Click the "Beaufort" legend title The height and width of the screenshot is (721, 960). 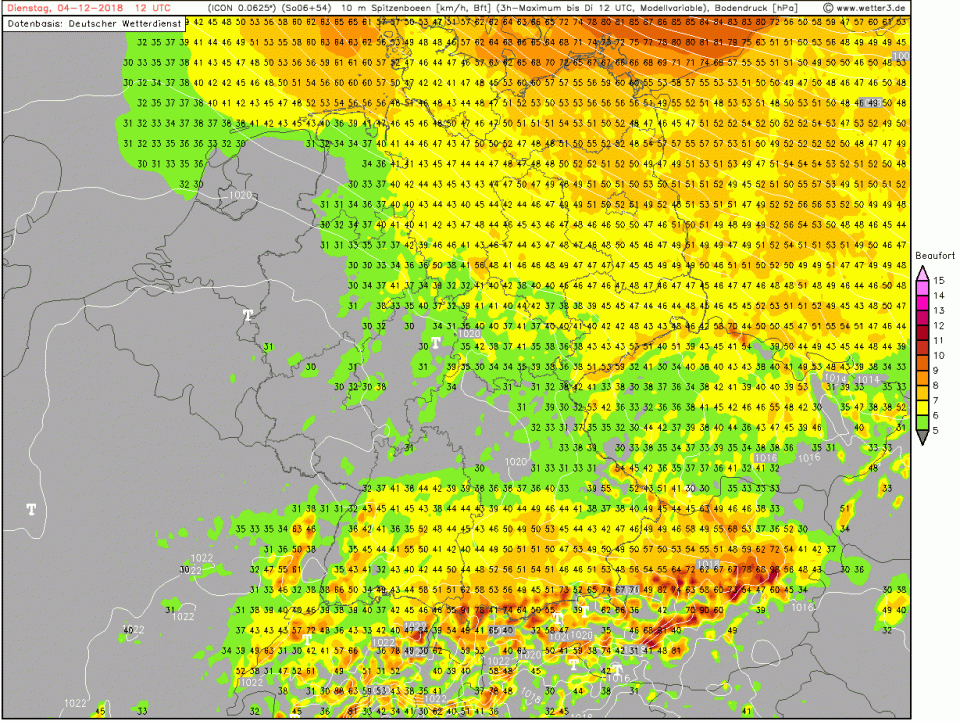click(934, 254)
